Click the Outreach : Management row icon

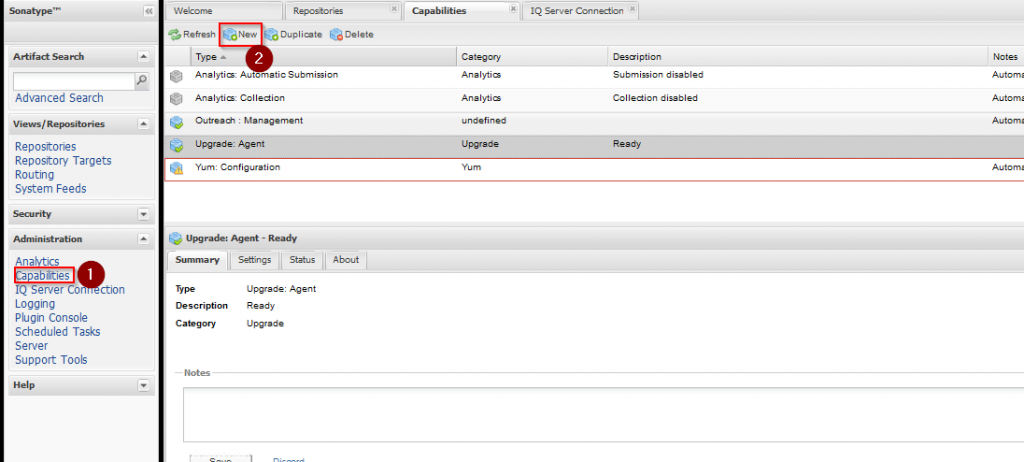177,121
